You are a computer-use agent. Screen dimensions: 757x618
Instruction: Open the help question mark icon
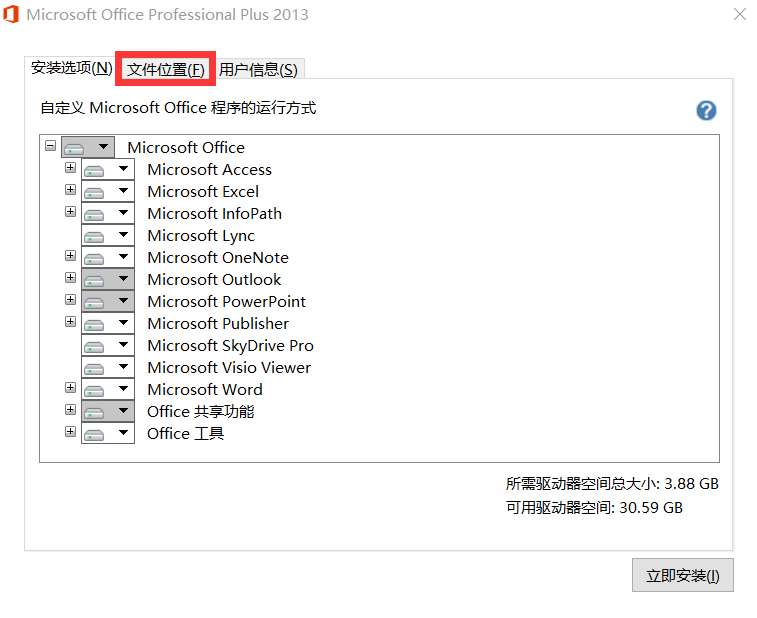tap(706, 111)
